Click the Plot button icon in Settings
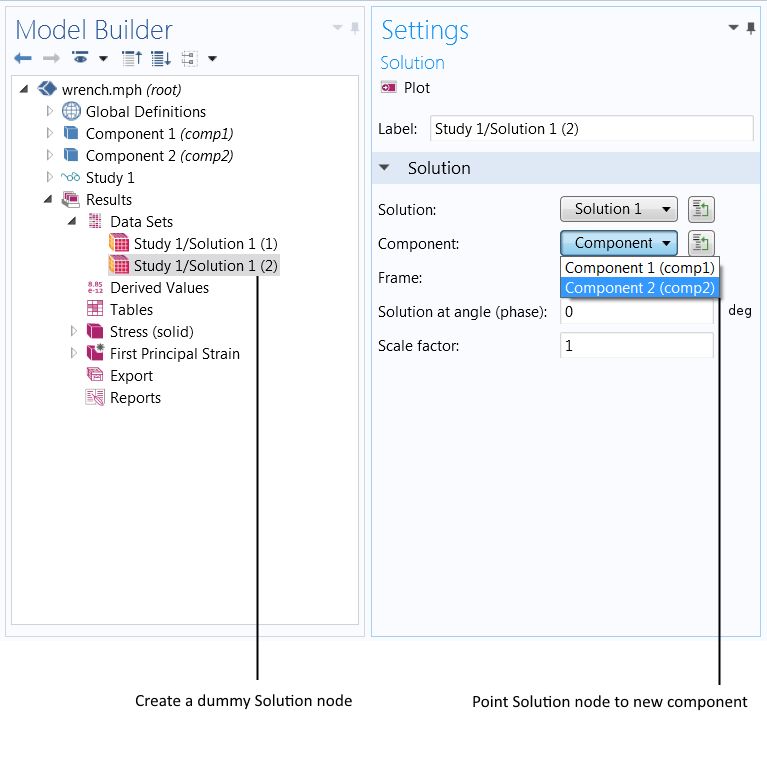767x771 pixels. point(388,88)
